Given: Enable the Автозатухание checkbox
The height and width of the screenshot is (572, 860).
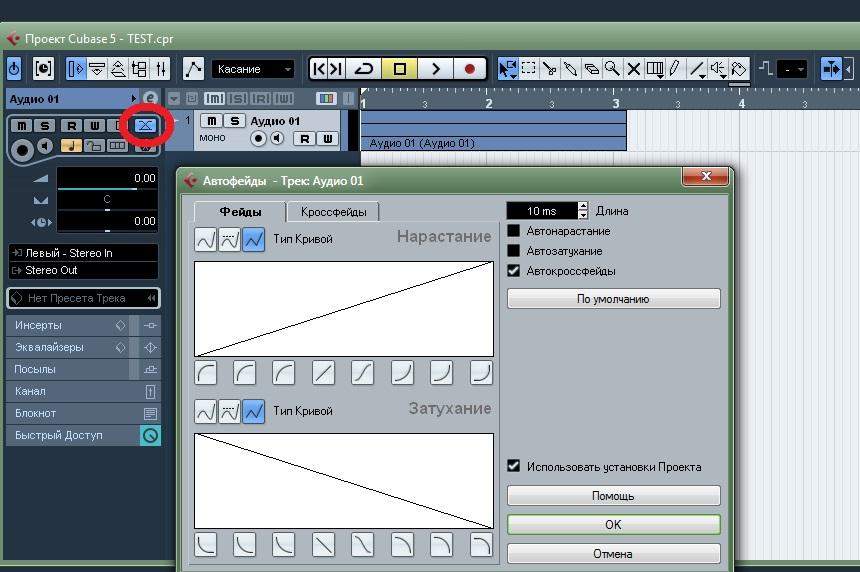Looking at the screenshot, I should coord(513,251).
